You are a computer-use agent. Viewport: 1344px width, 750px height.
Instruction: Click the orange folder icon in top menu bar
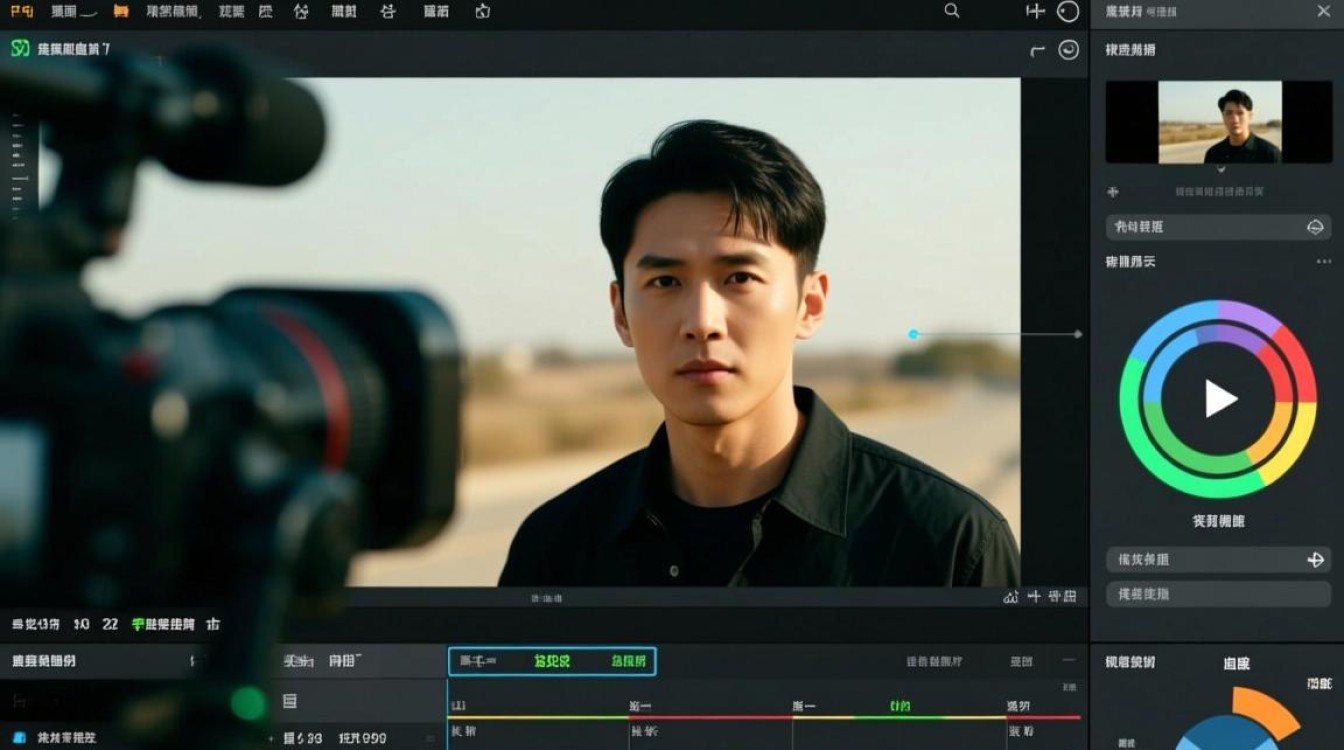coord(121,12)
